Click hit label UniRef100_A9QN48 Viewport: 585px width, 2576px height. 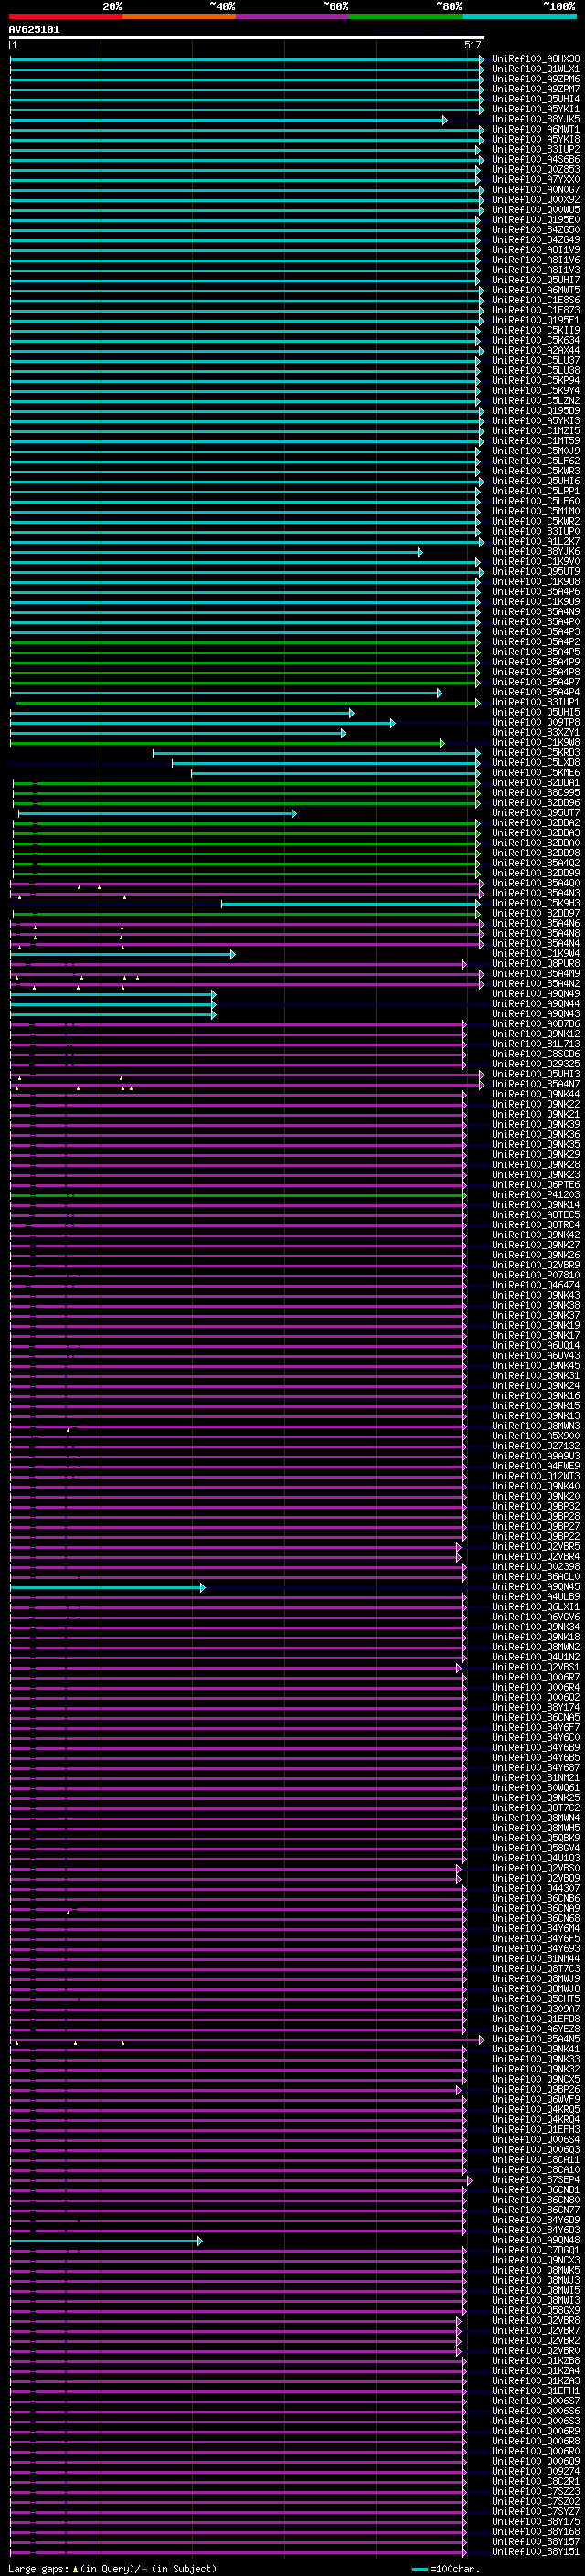[536, 2241]
